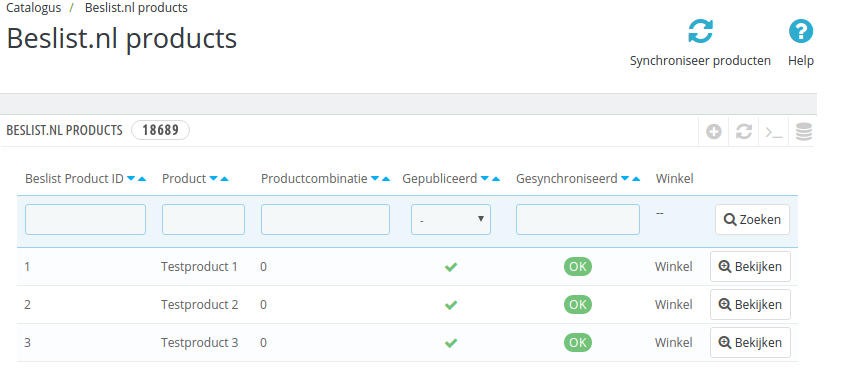Open the Gepubliceerd filter dropdown
The width and height of the screenshot is (855, 382).
(451, 220)
